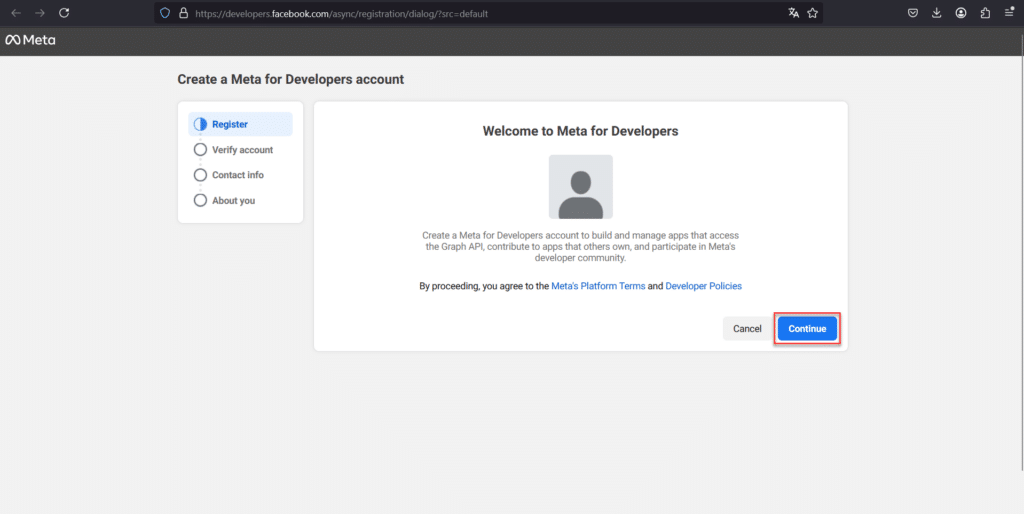1024x514 pixels.
Task: Select the Register step
Action: pos(240,124)
